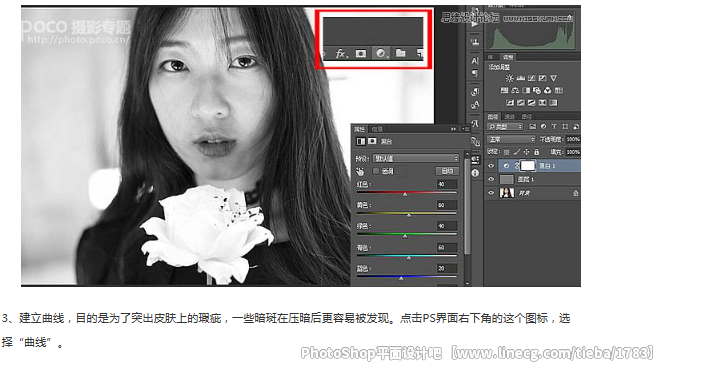Add a Hue/Saturation adjustment
The image size is (709, 372).
[505, 90]
